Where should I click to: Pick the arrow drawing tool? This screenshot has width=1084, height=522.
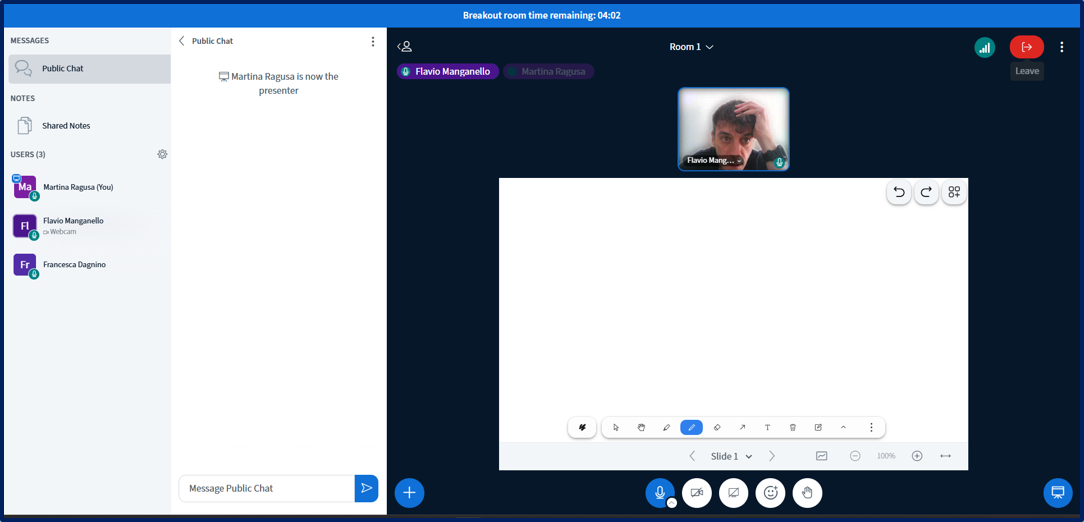pyautogui.click(x=742, y=427)
